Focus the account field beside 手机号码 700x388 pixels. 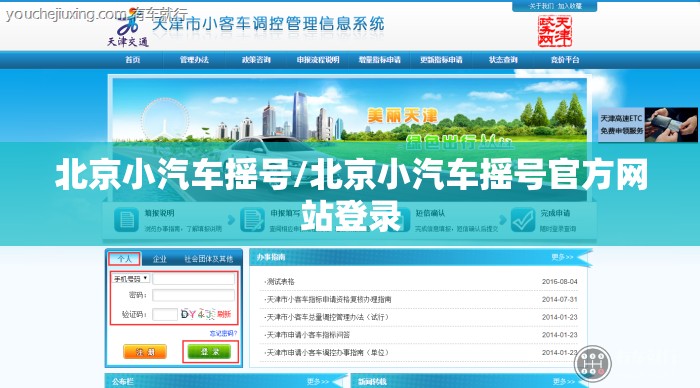coord(193,279)
